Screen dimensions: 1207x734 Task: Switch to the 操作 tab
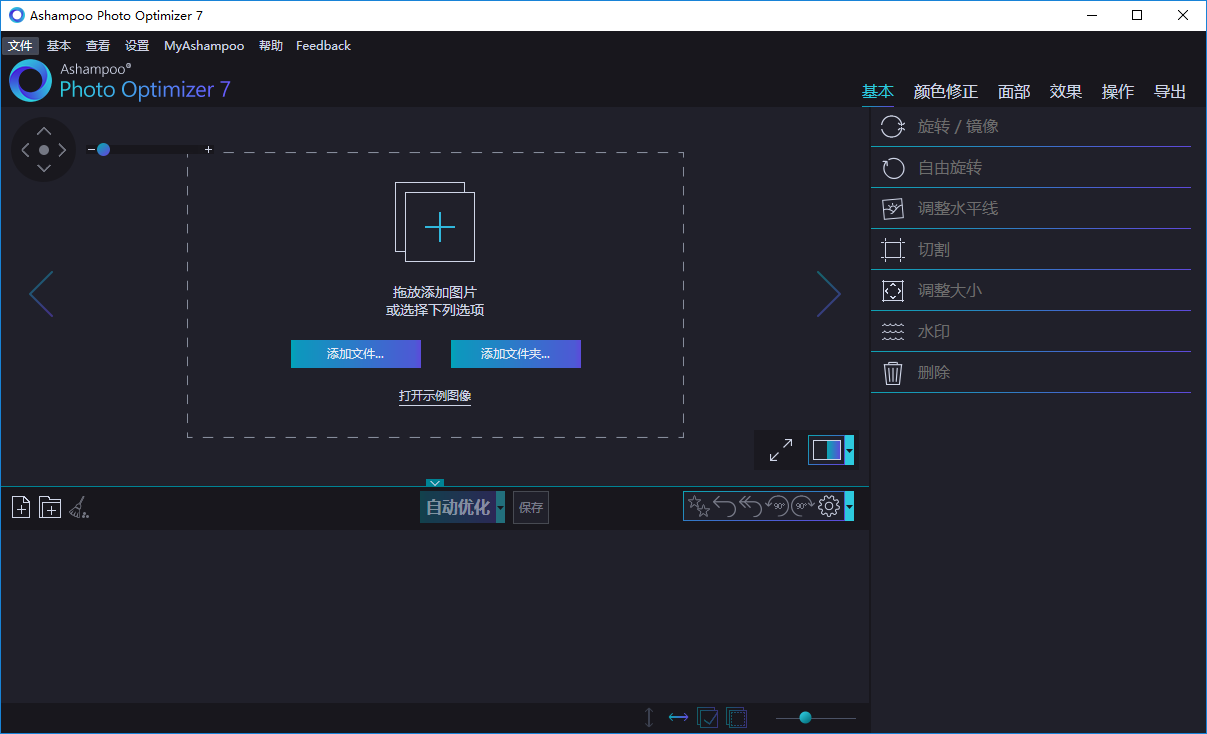pos(1118,91)
